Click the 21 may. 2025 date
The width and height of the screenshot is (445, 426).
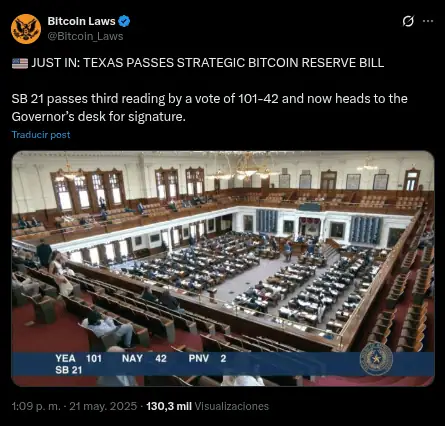point(103,406)
